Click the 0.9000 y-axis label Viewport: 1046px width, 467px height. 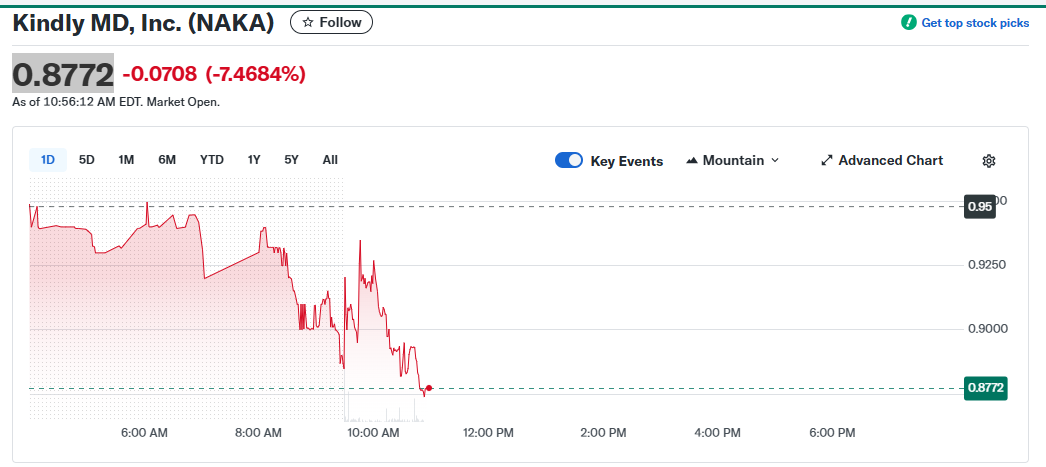pyautogui.click(x=987, y=330)
